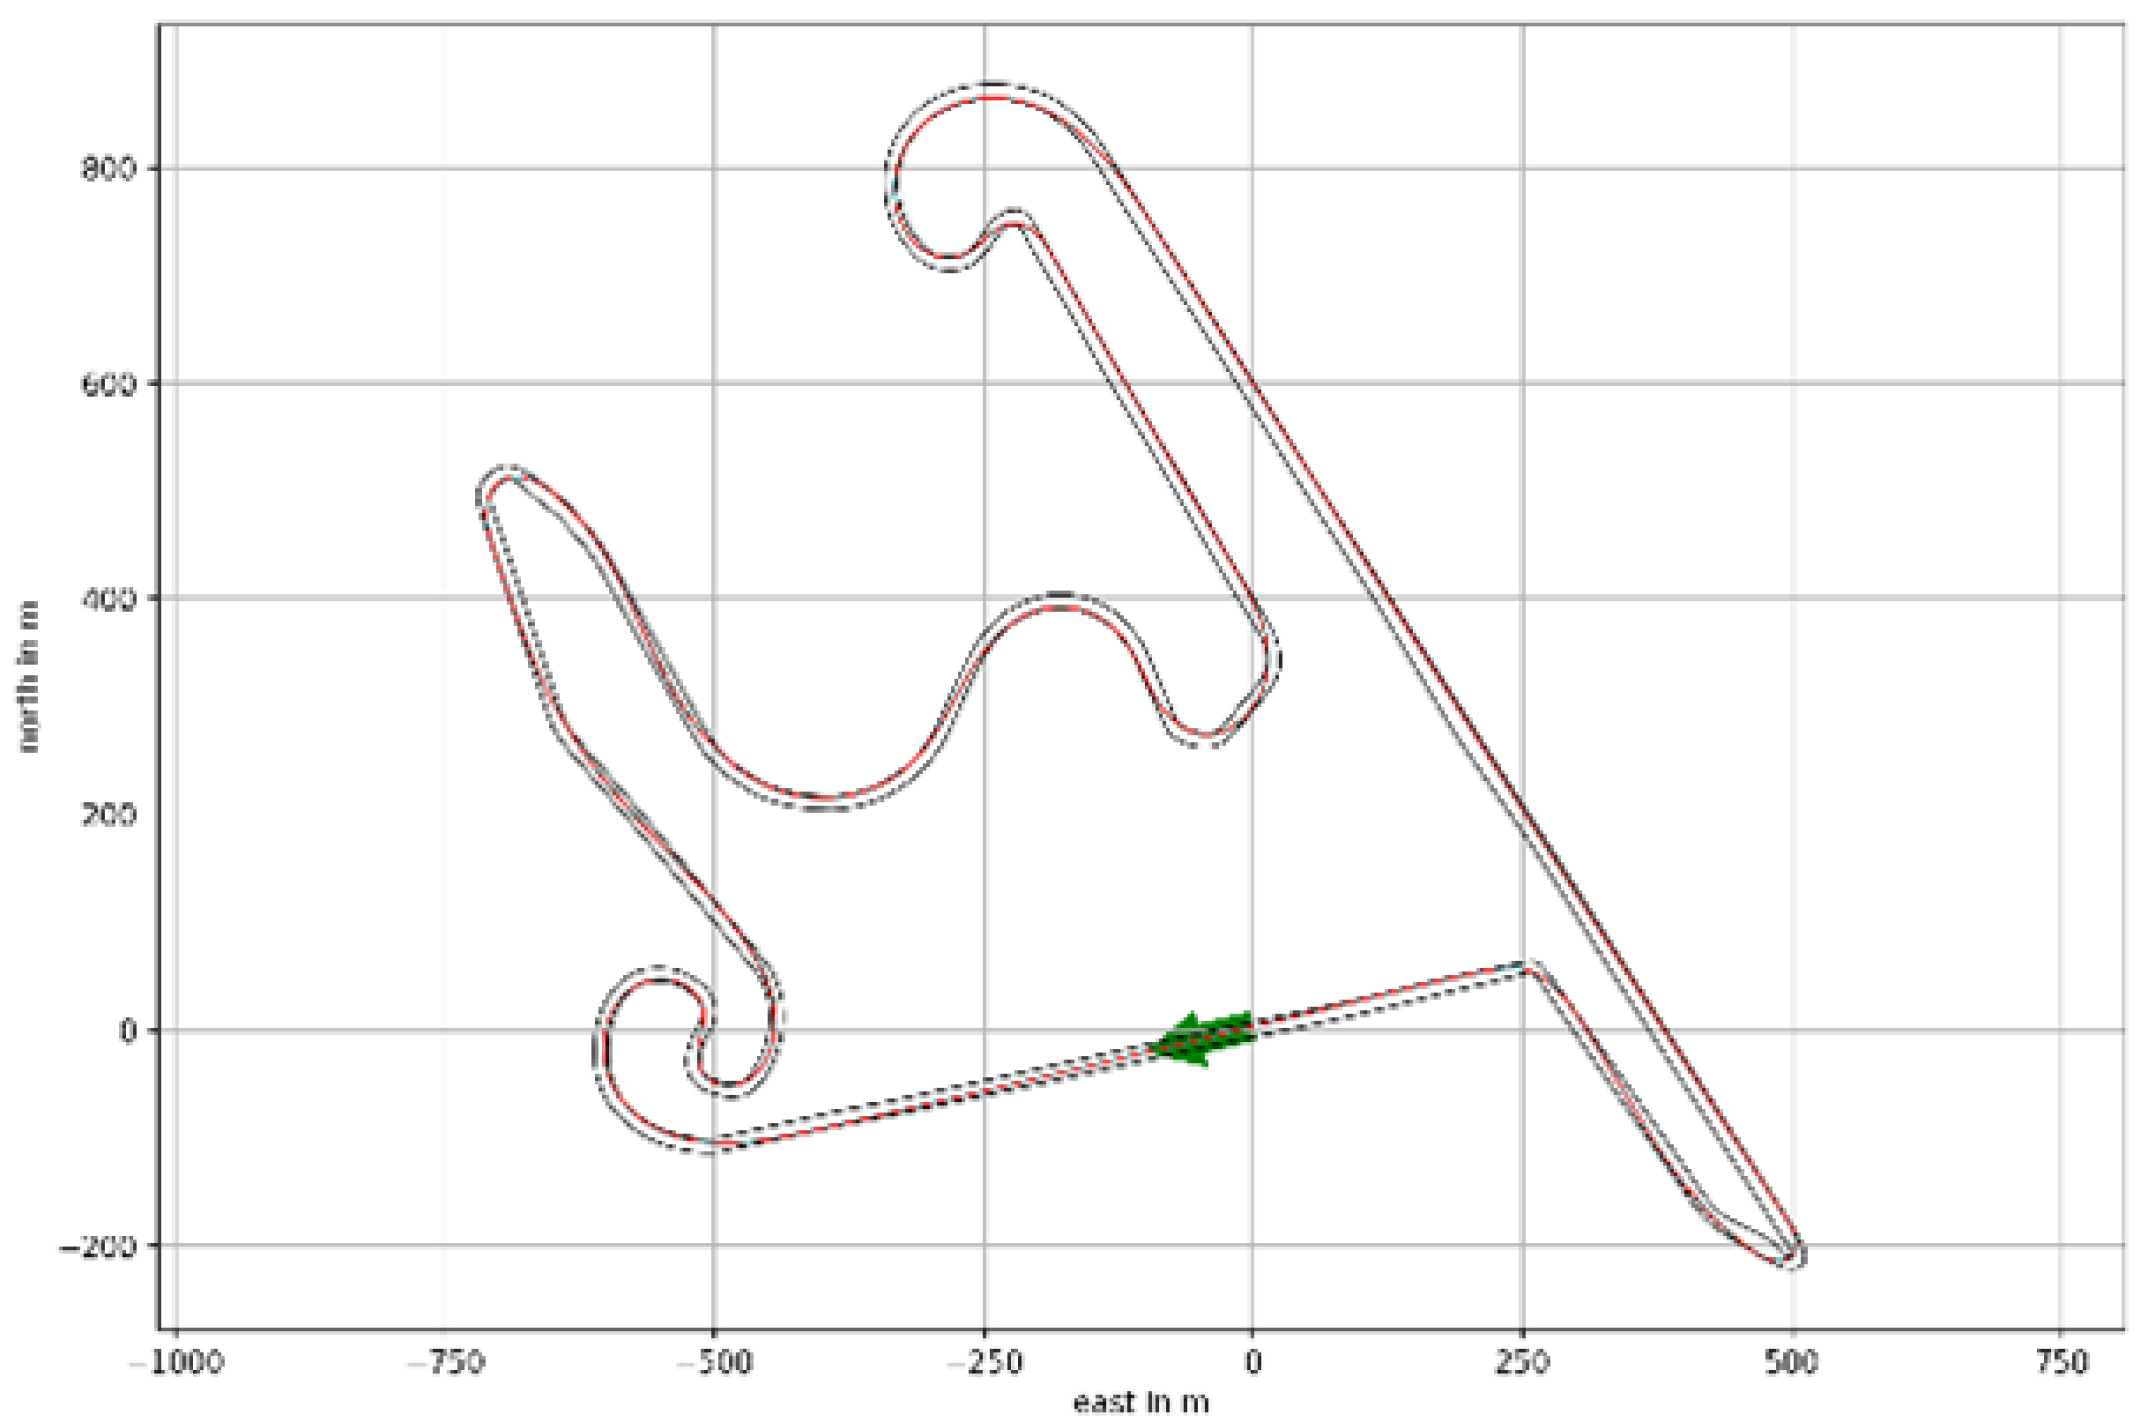Screen dimensions: 2143x1428
Task: Click the −1000 tick label on x-axis
Action: click(177, 1363)
